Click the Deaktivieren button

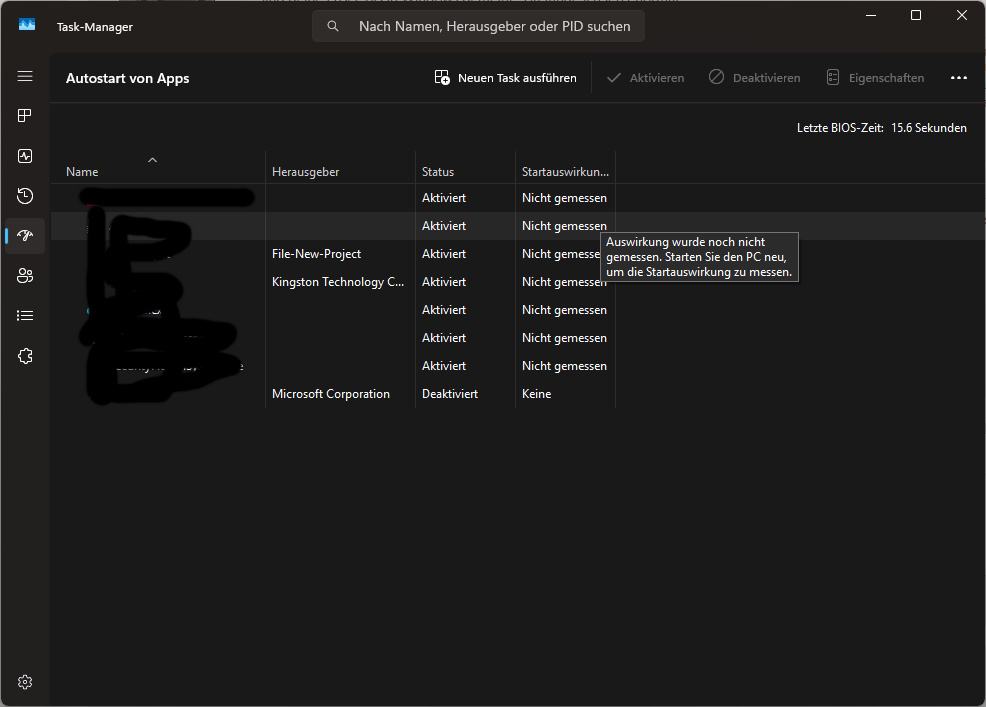click(755, 78)
